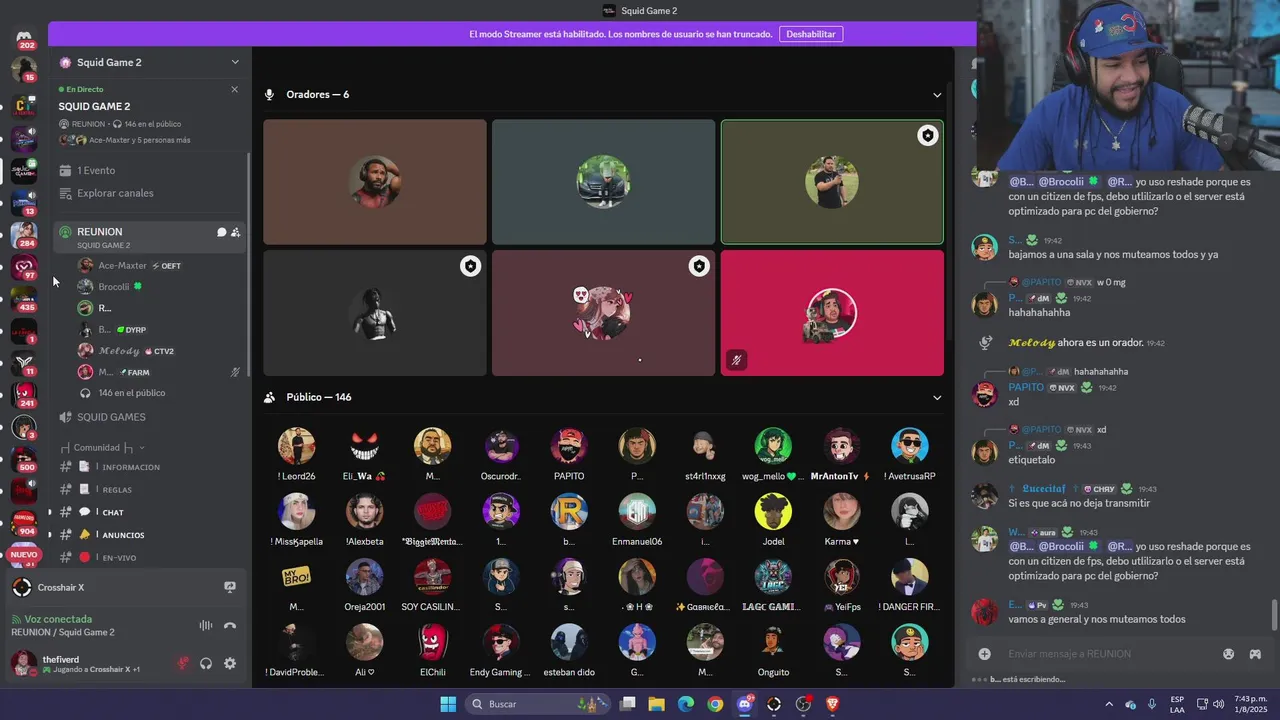
Task: Invite people icon on REUNION channel
Action: 235,232
